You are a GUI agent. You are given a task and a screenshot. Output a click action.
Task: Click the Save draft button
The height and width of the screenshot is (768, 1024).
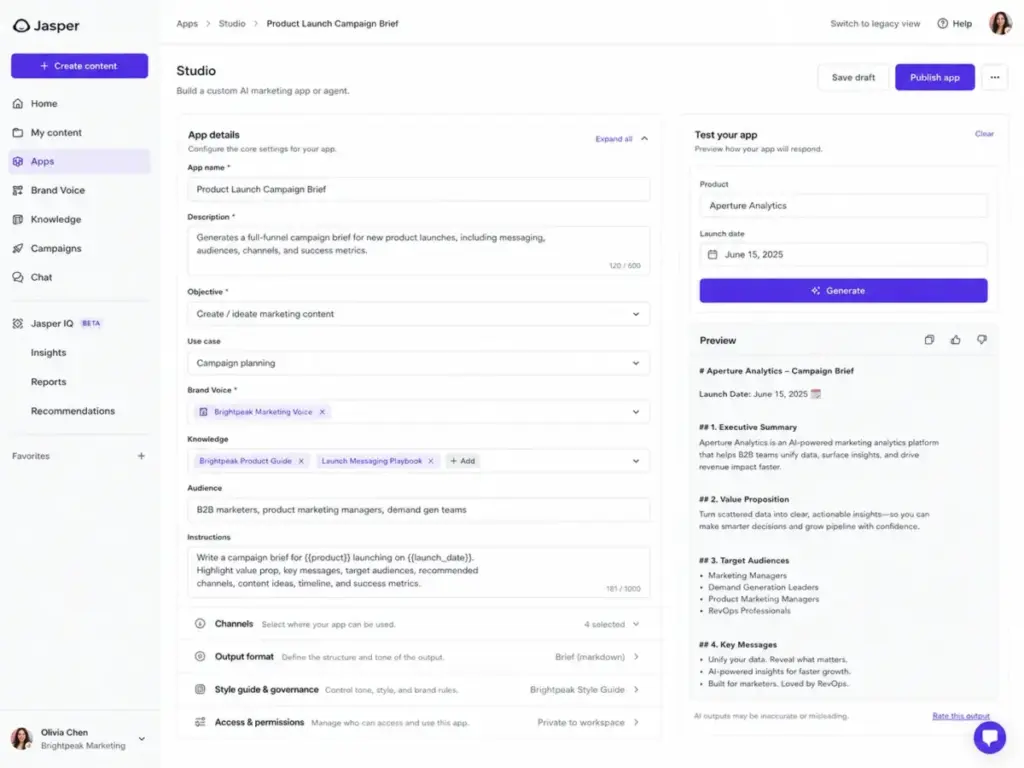pyautogui.click(x=853, y=77)
